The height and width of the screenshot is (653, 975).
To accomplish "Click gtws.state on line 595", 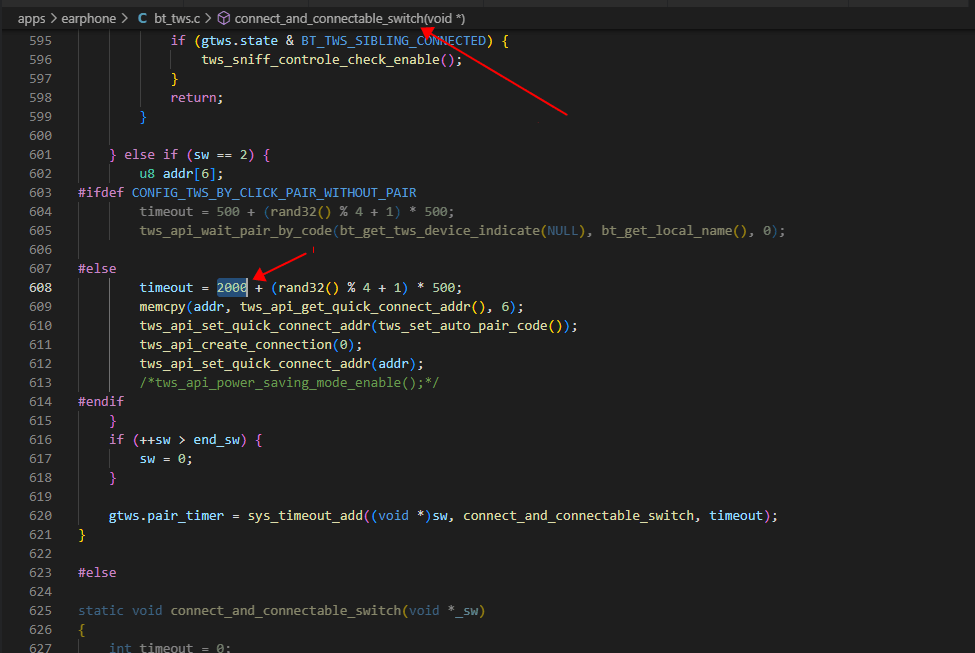I will pos(239,41).
